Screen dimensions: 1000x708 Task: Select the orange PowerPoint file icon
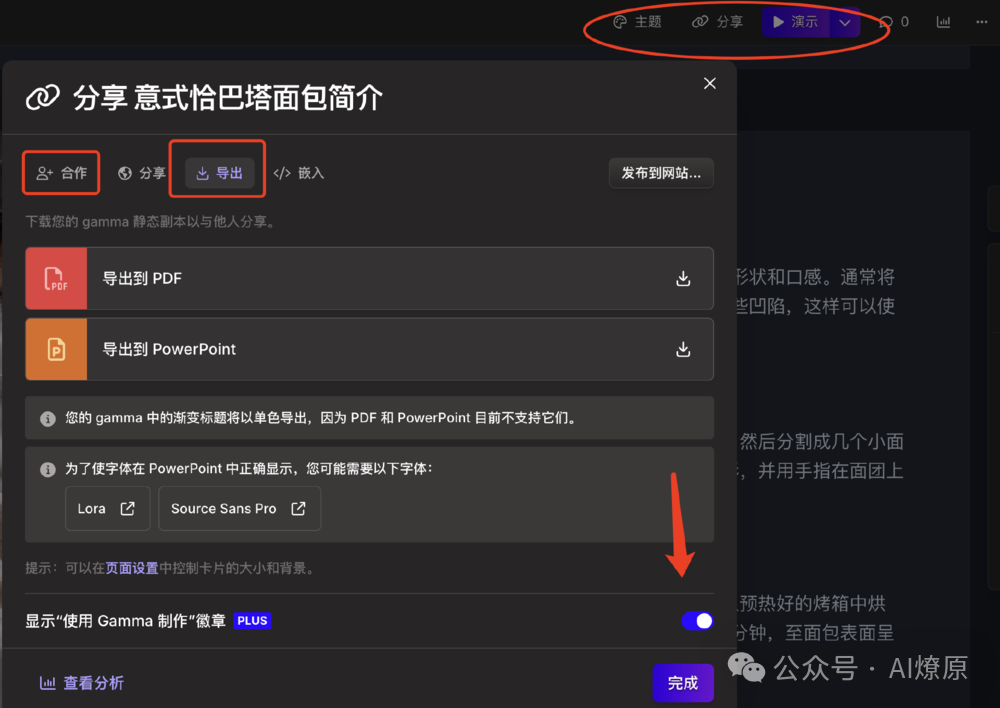pos(56,350)
